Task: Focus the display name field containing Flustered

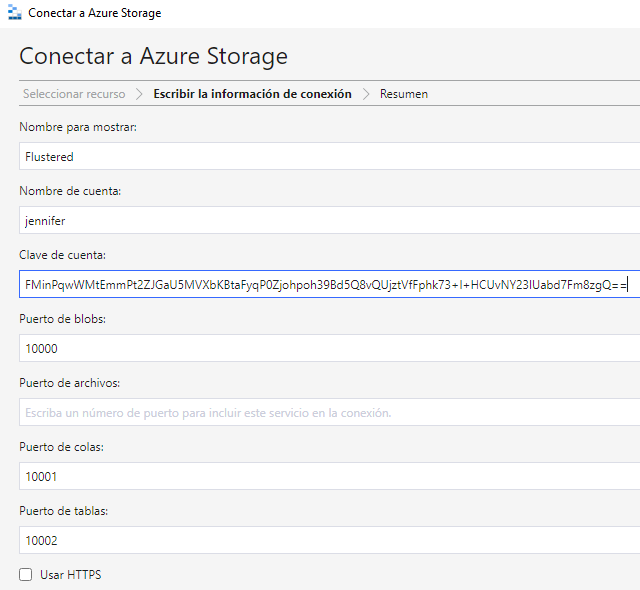Action: (x=329, y=156)
